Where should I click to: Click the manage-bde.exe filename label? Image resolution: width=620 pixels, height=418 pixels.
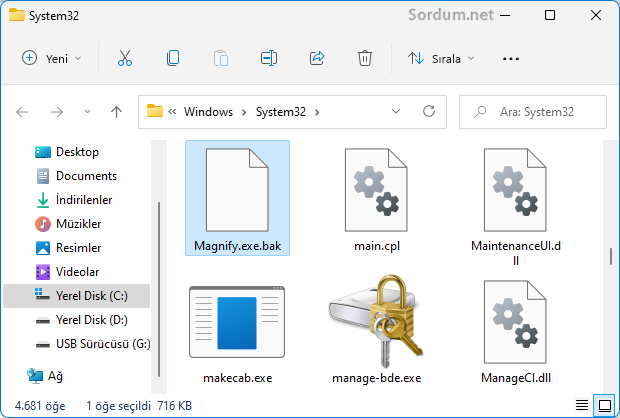pos(376,378)
